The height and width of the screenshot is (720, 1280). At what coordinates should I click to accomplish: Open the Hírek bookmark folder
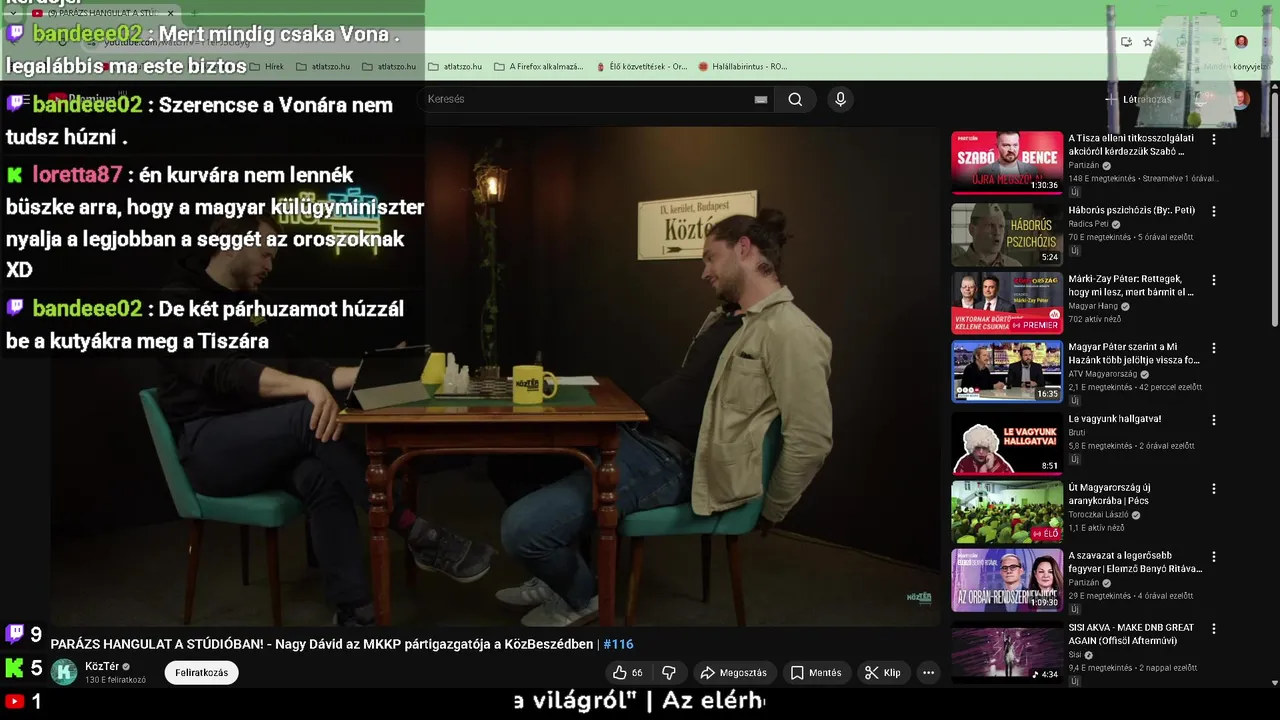click(x=265, y=67)
